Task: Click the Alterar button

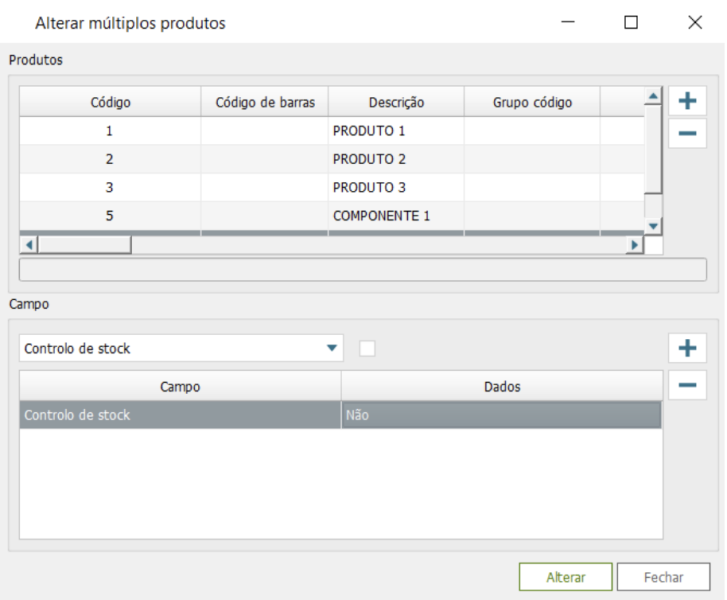Action: [x=565, y=577]
